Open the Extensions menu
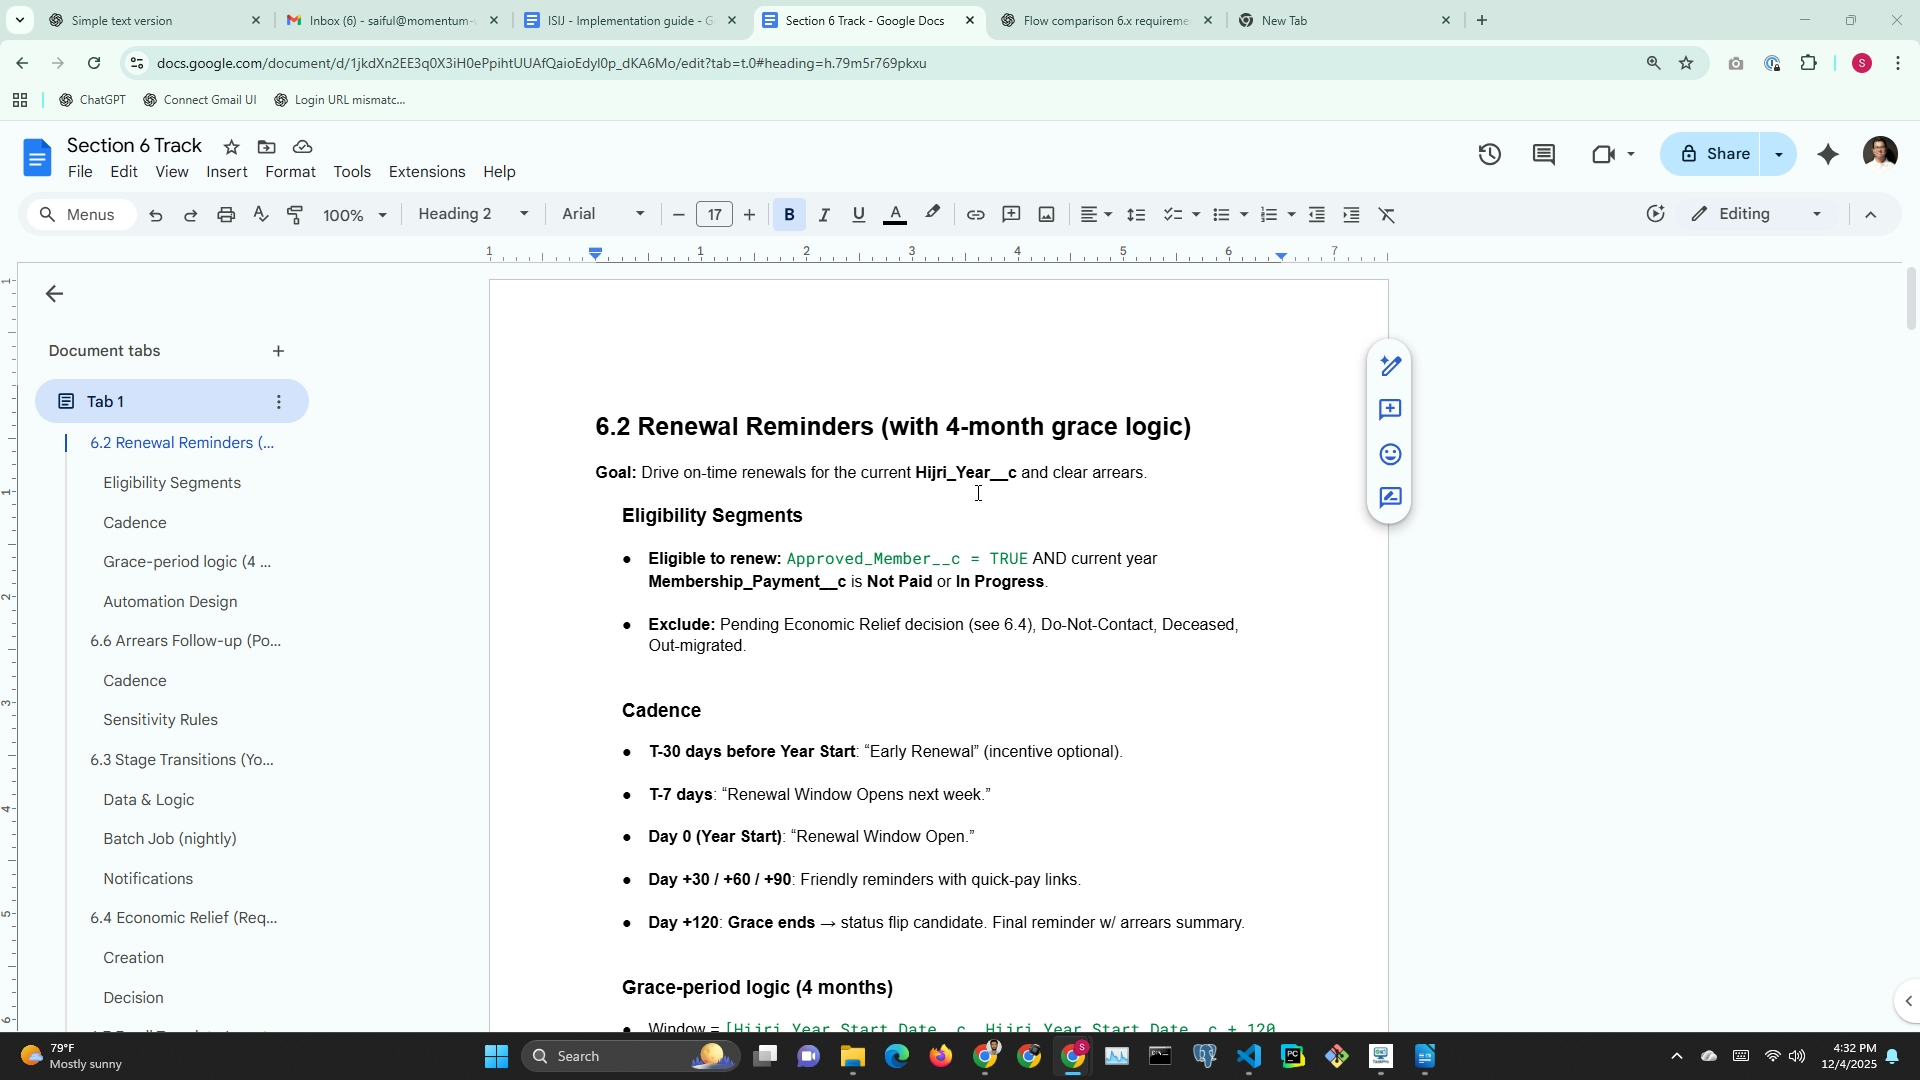Screen dimensions: 1920x1080 pos(426,172)
